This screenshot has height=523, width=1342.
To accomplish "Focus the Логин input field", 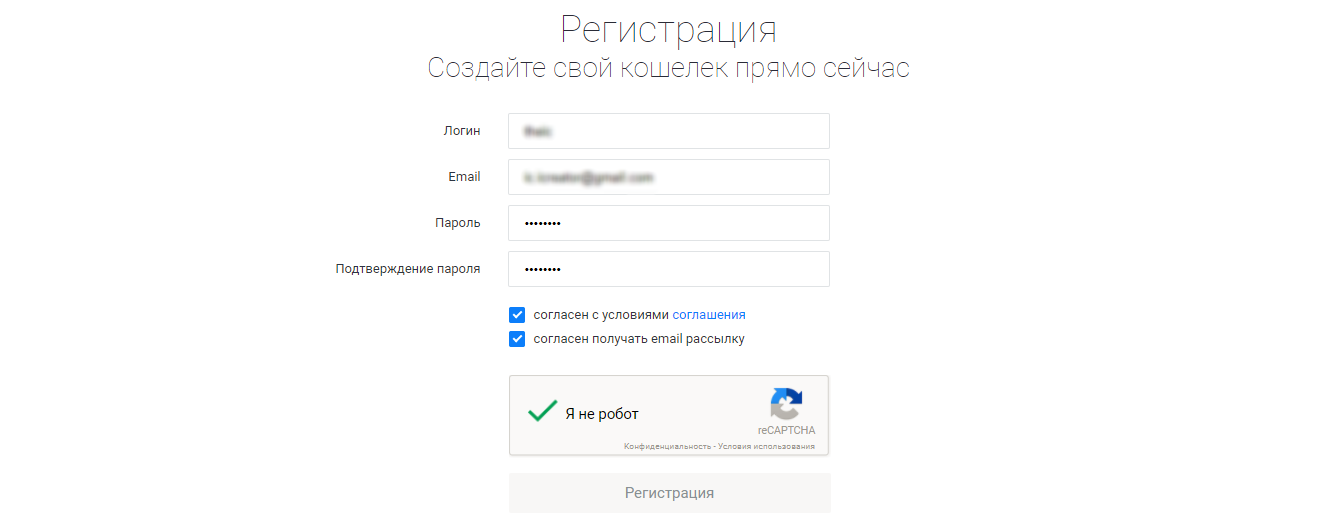I will coord(669,131).
